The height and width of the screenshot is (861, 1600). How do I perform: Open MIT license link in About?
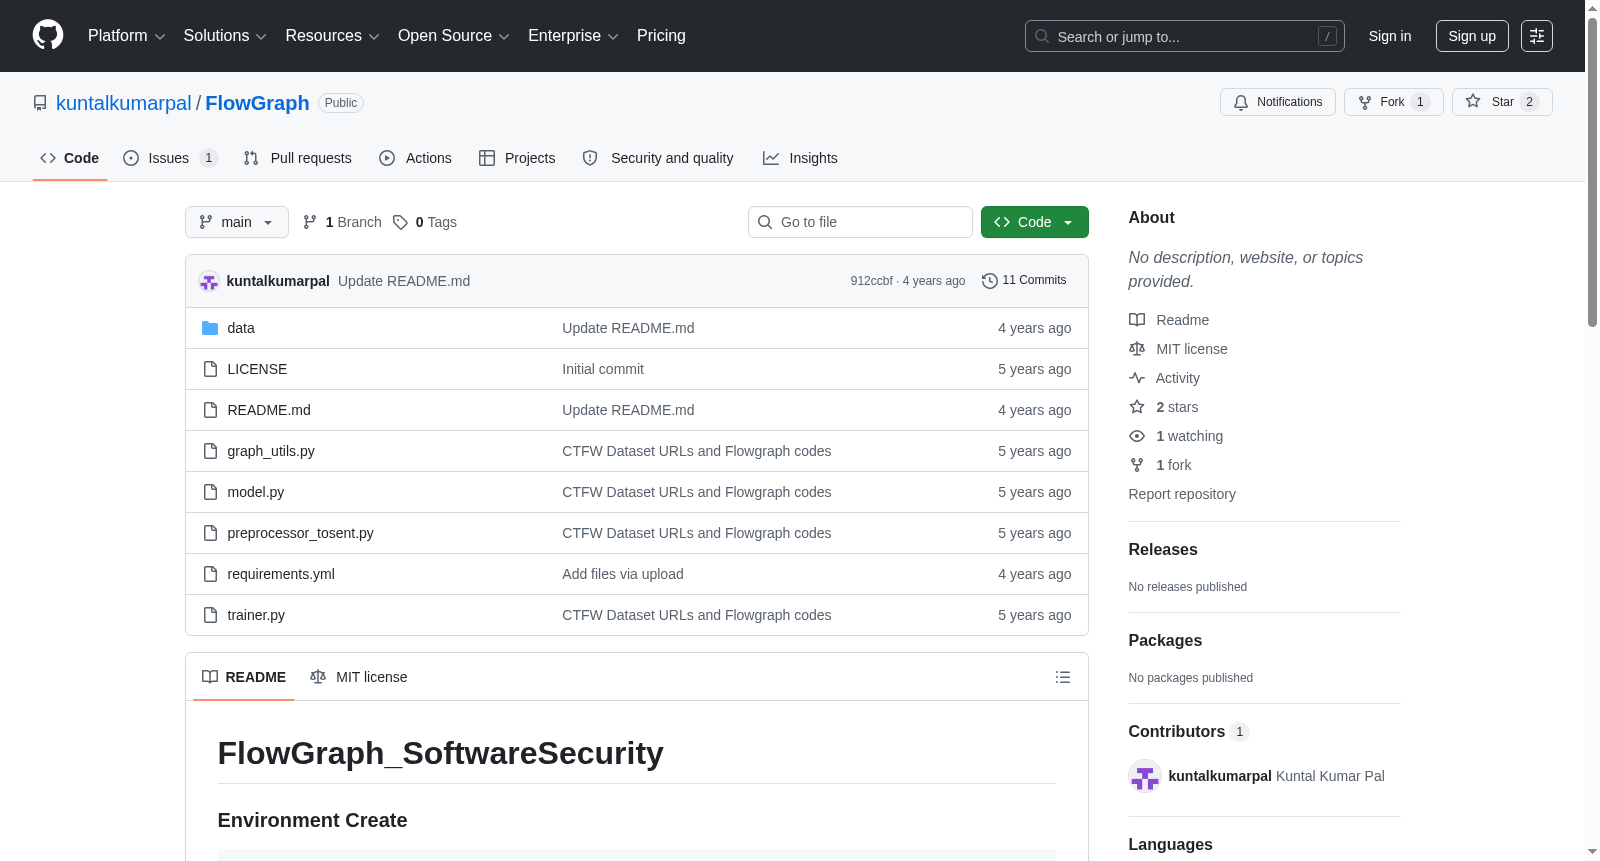[x=1178, y=349]
